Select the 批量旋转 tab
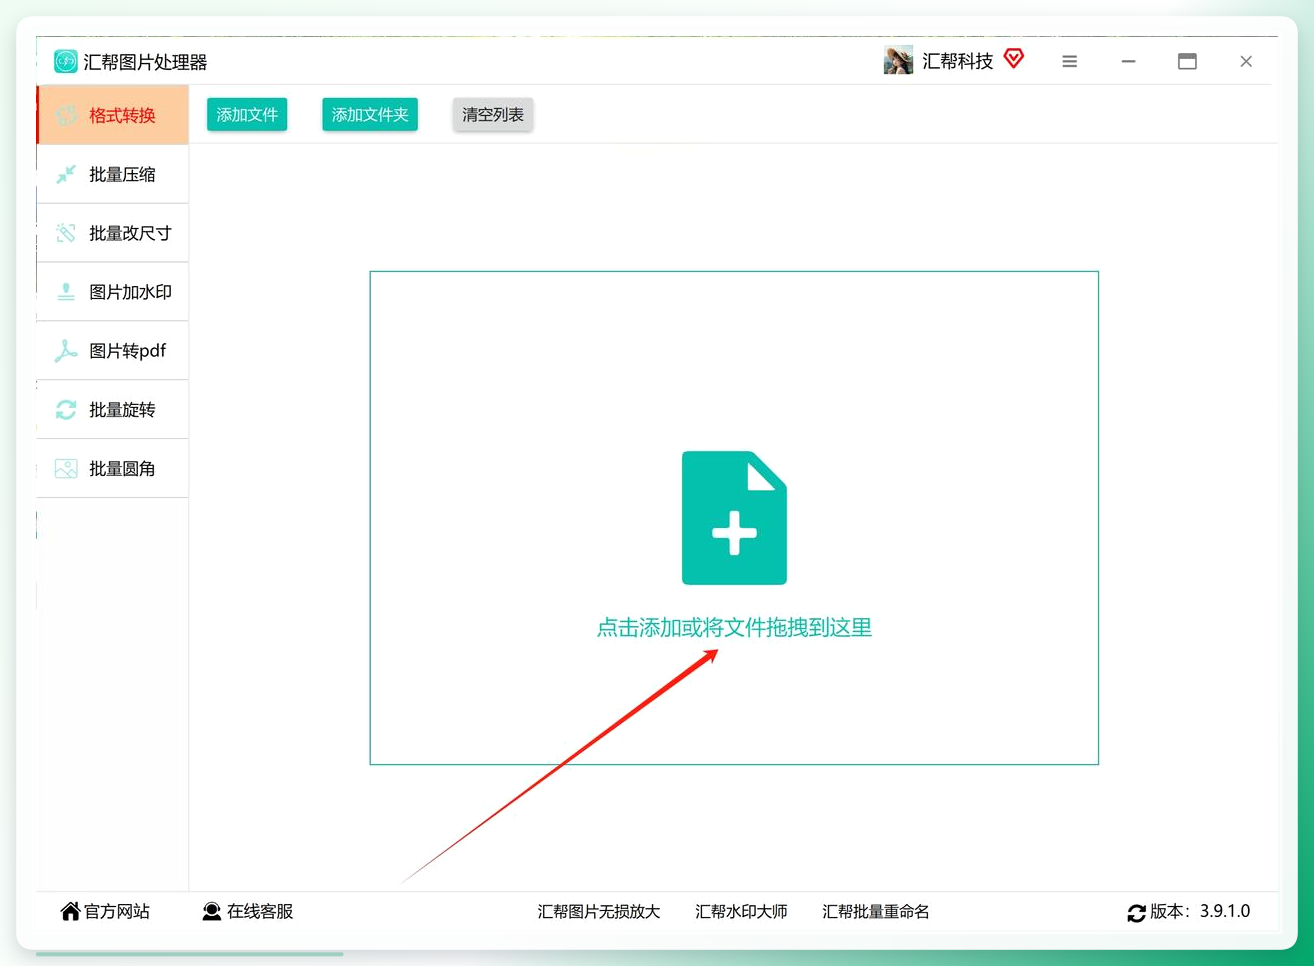The image size is (1314, 966). coord(113,410)
